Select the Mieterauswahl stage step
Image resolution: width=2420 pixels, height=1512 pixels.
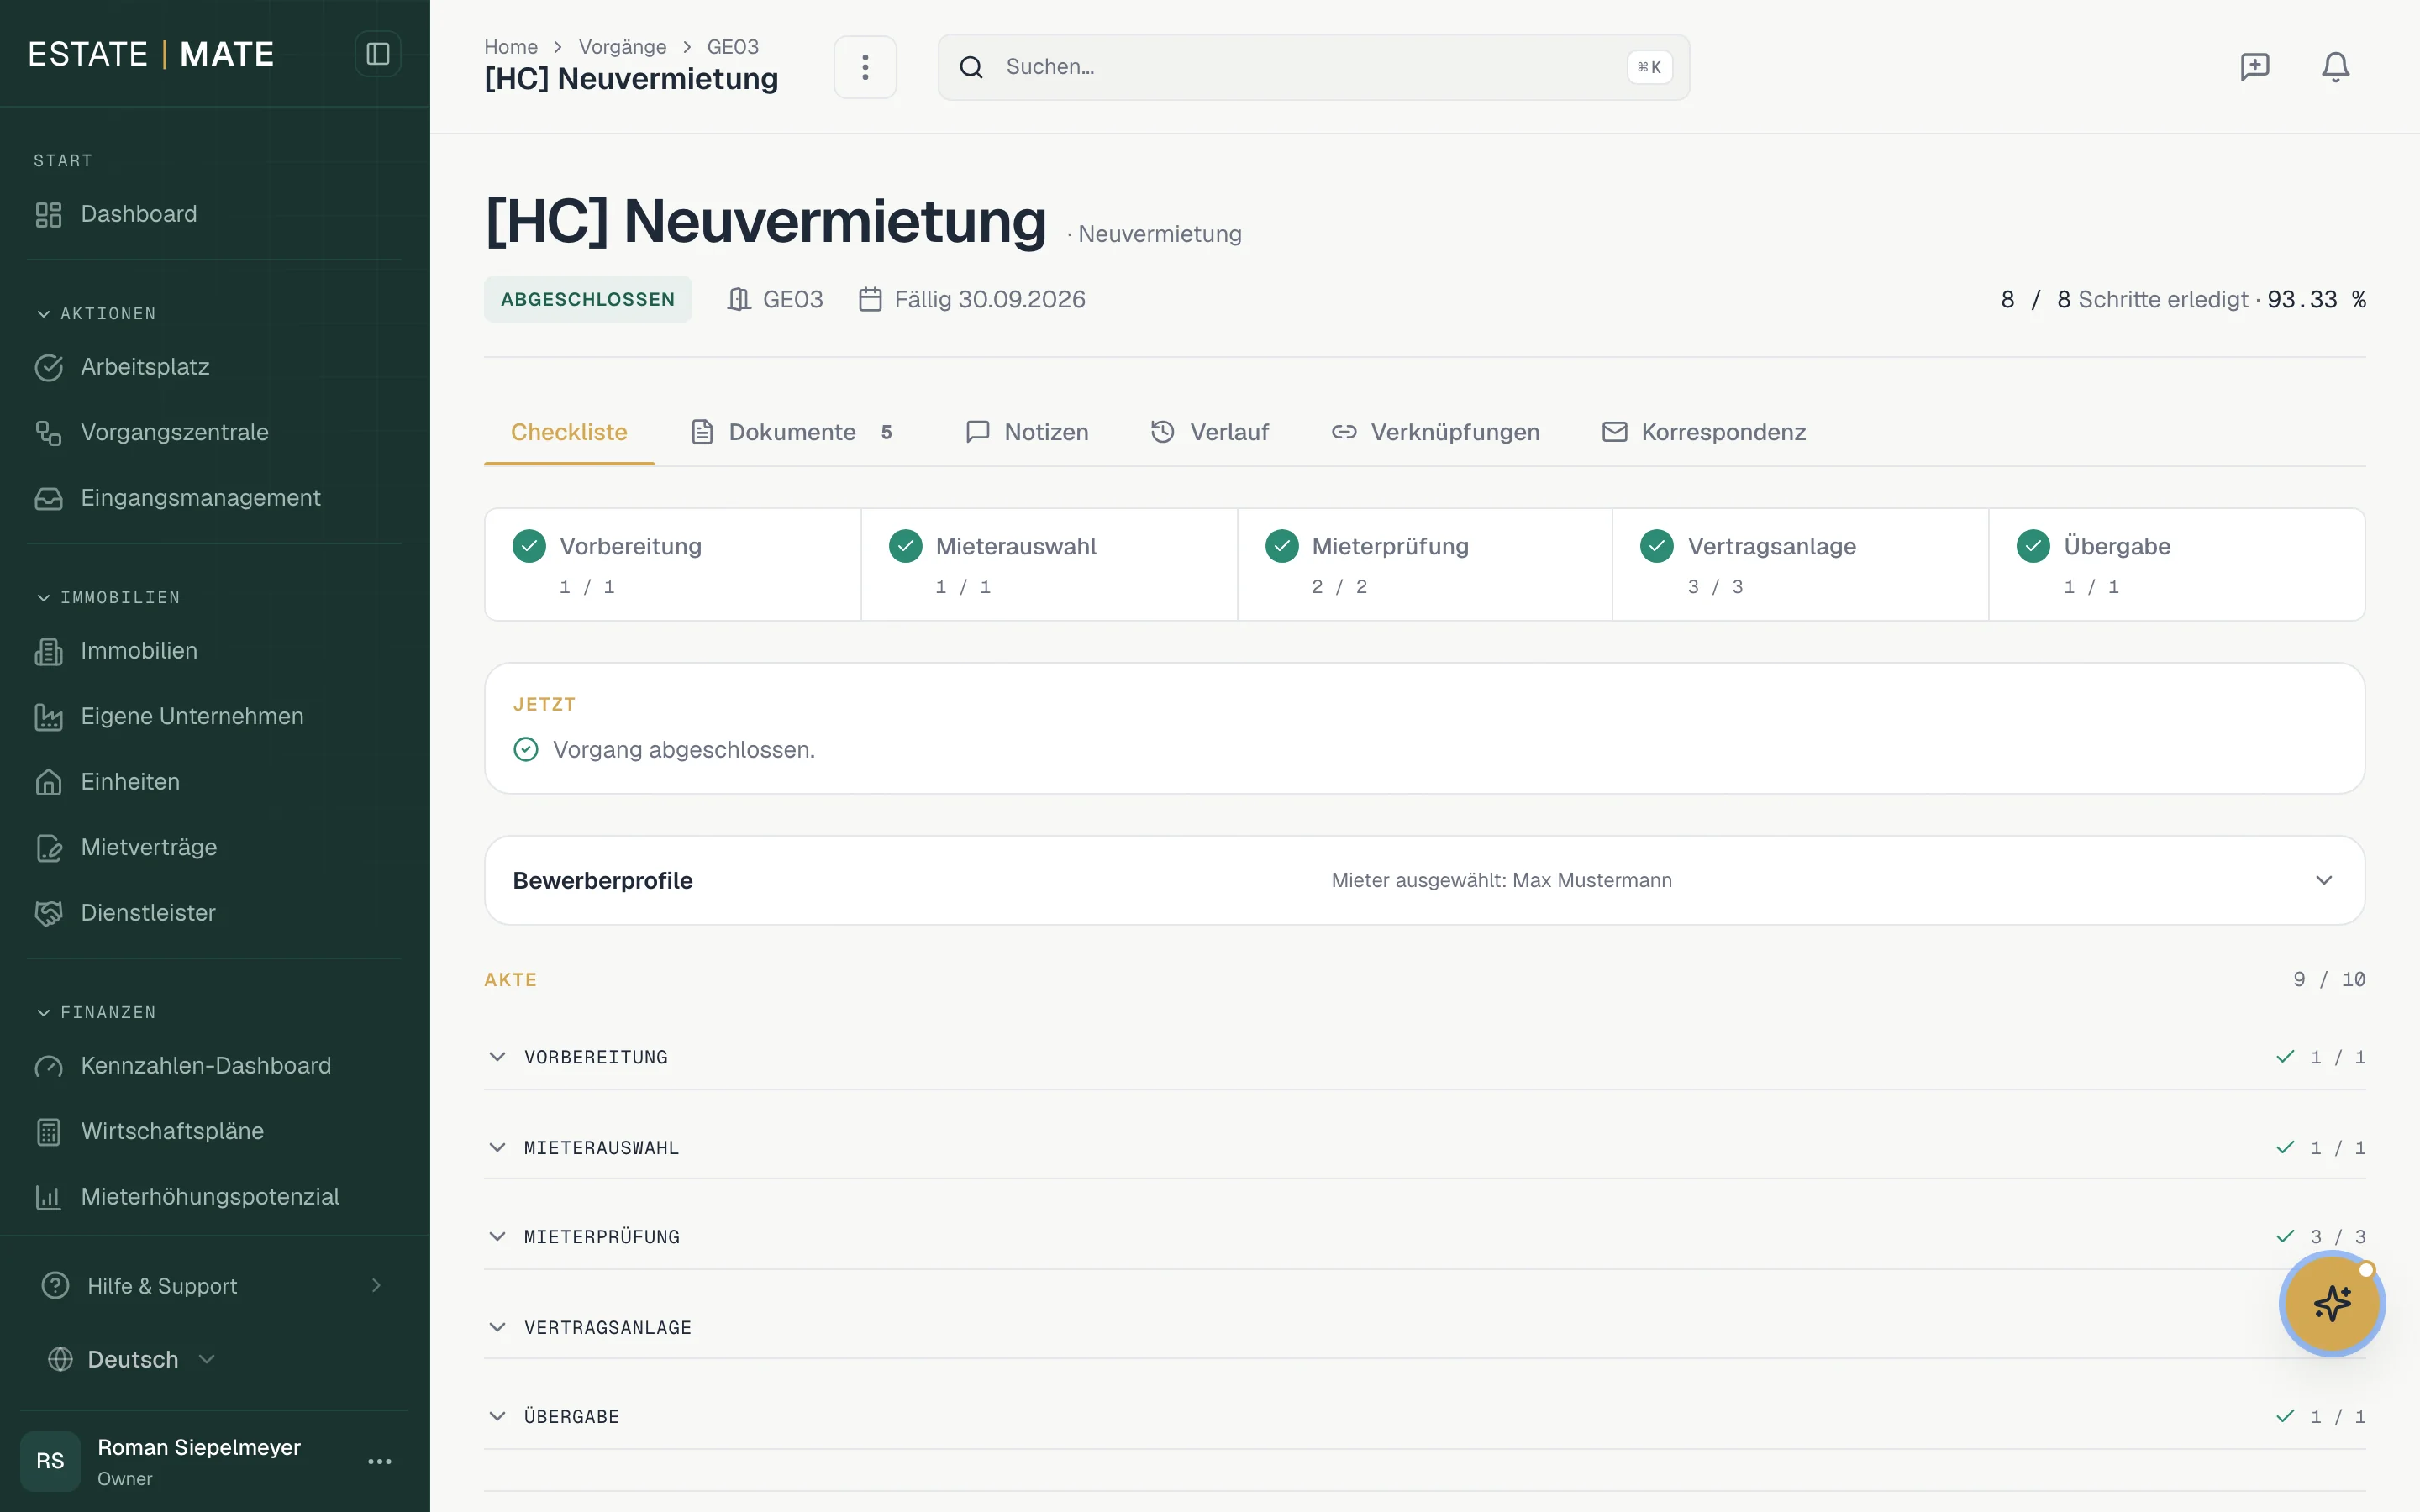pyautogui.click(x=1049, y=565)
